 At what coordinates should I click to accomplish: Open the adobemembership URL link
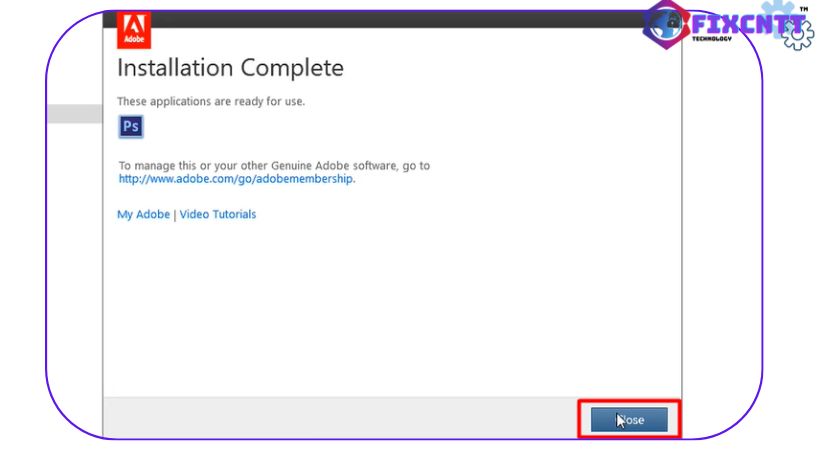tap(237, 179)
